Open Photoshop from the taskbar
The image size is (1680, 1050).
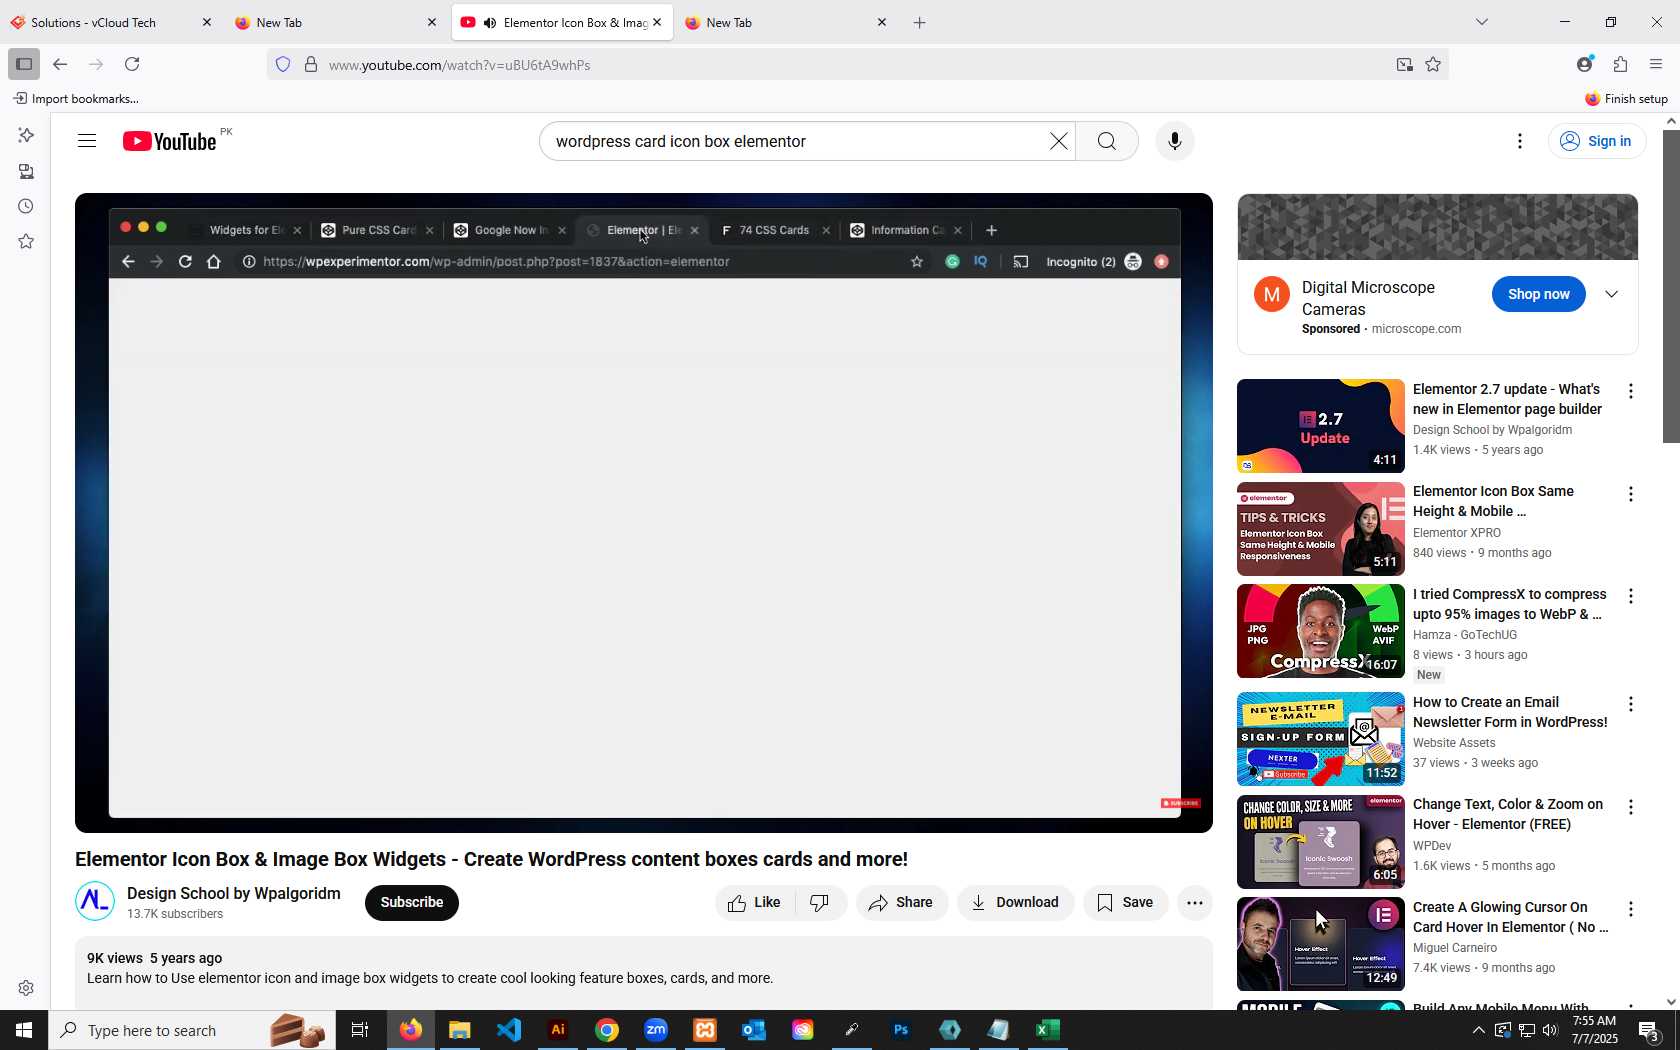click(x=901, y=1030)
